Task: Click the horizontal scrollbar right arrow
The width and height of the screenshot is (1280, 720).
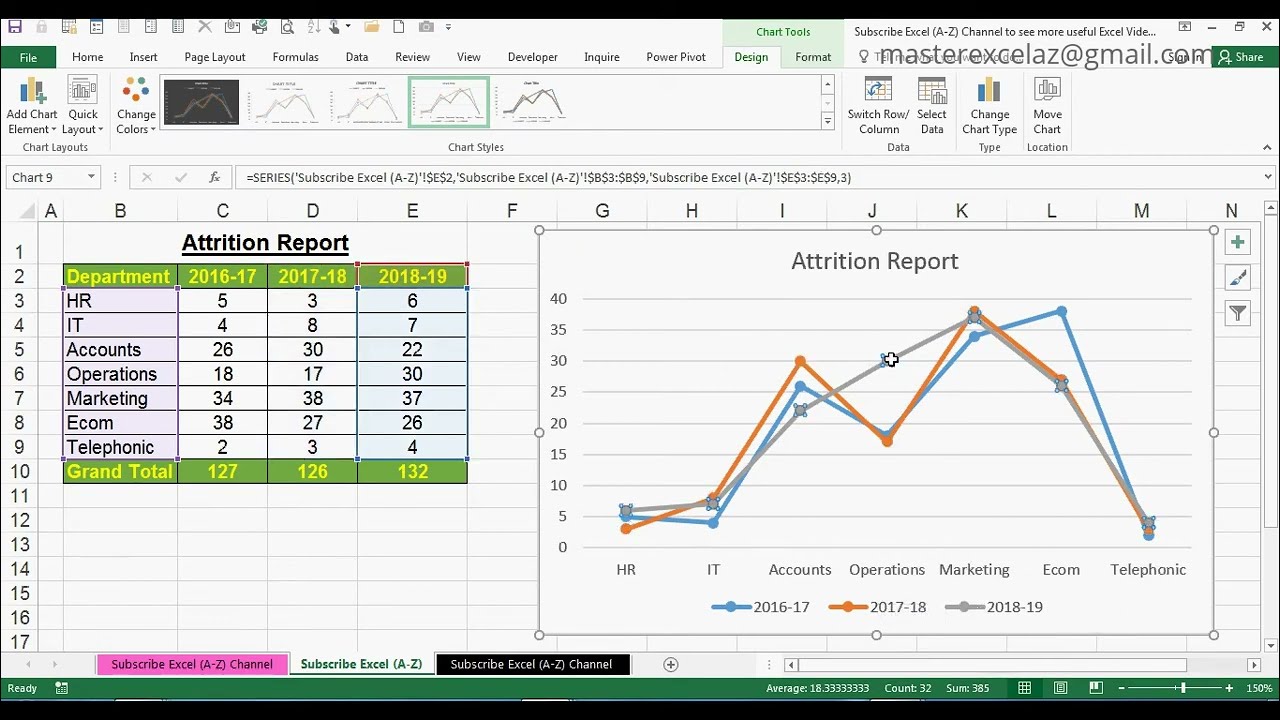Action: [1254, 665]
